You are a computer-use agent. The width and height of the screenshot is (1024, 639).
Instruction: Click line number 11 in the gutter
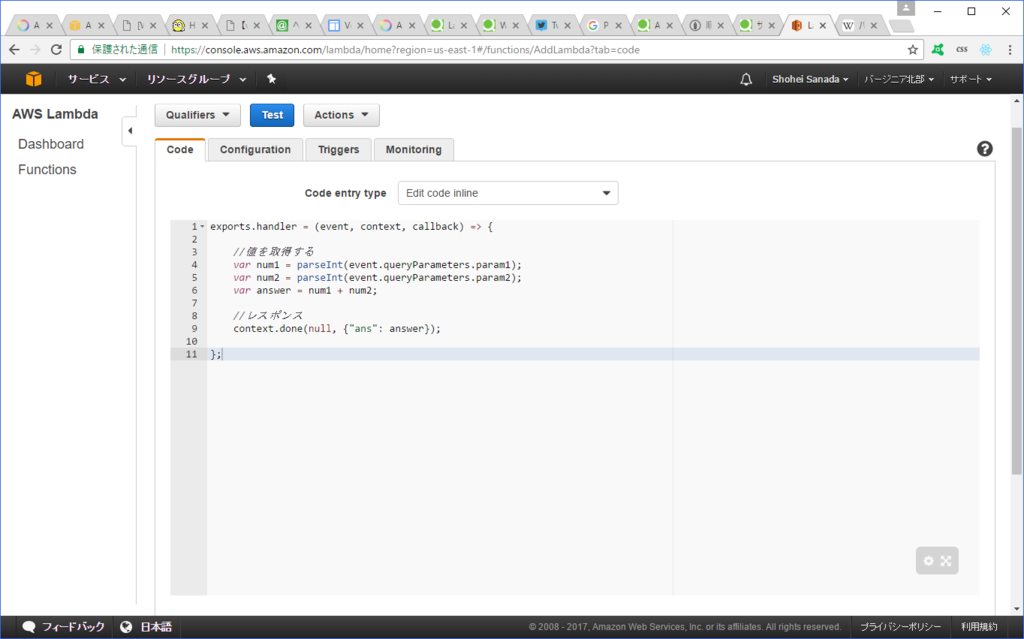coord(191,354)
